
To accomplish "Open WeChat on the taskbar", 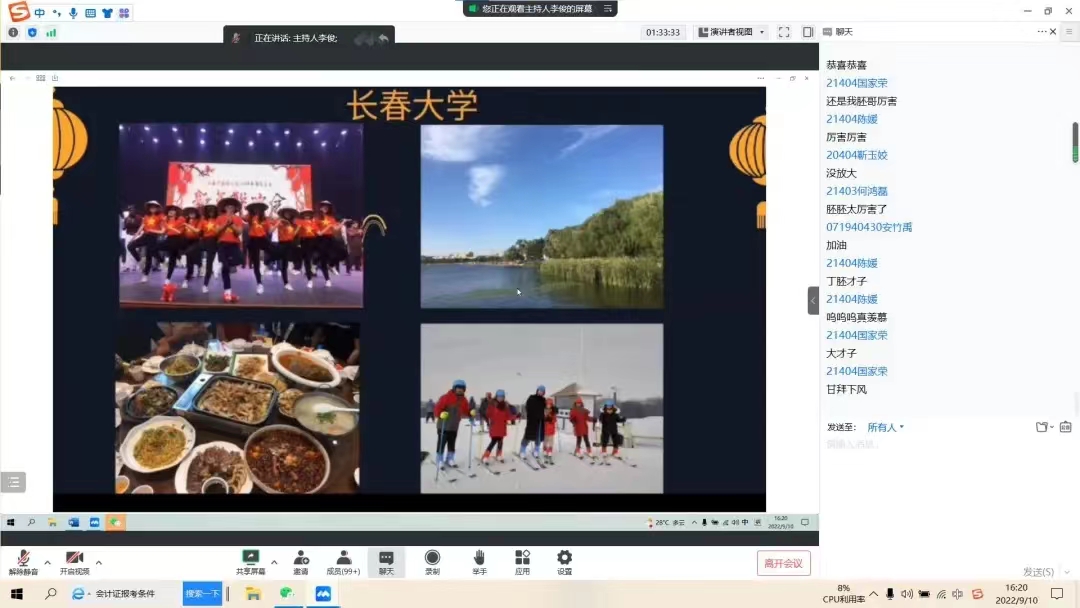I will point(287,594).
